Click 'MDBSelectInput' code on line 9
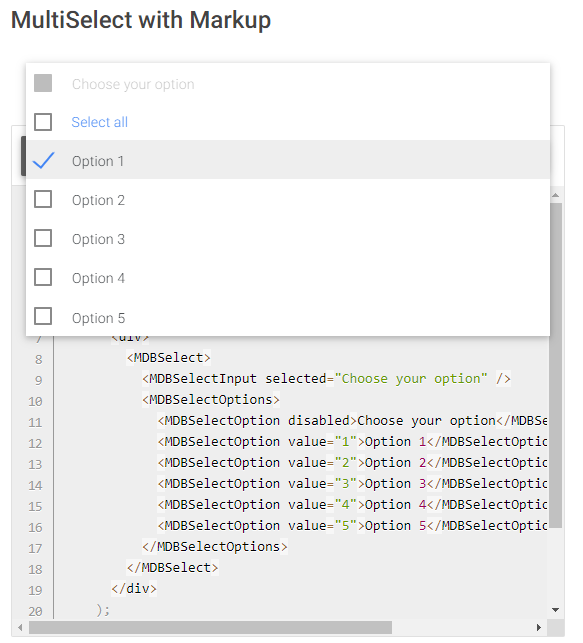The image size is (583, 643). pos(203,379)
